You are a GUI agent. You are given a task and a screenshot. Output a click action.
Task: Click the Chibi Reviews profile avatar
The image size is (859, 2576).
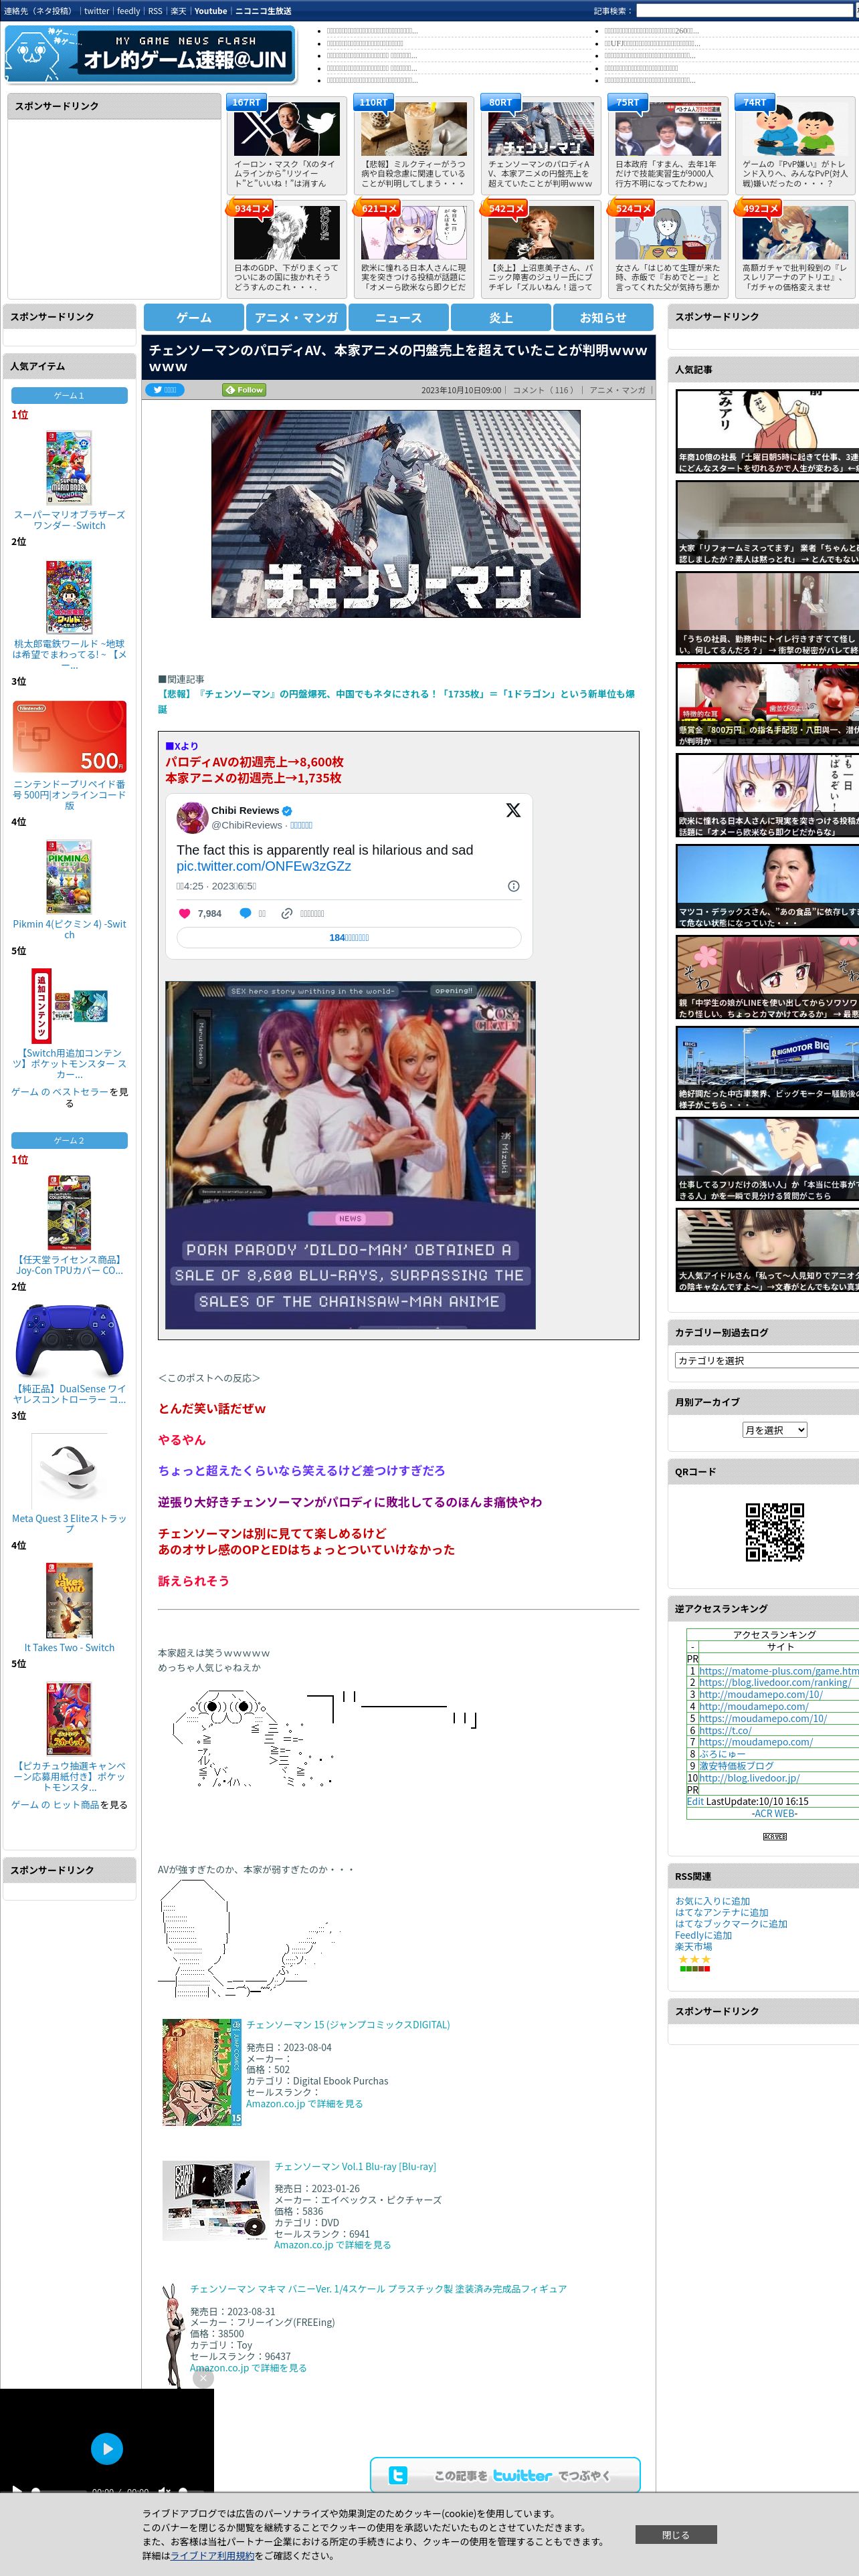point(192,817)
